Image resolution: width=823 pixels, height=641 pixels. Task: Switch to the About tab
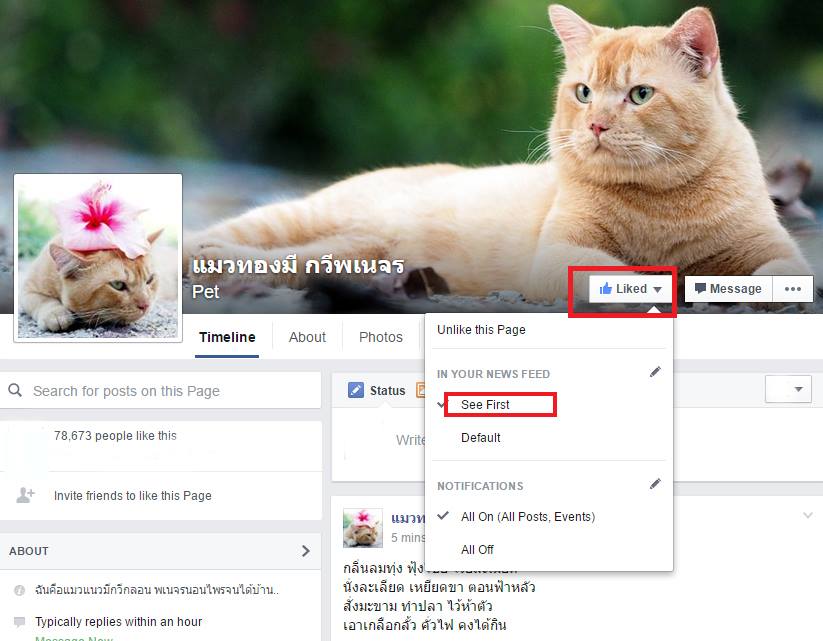(307, 337)
